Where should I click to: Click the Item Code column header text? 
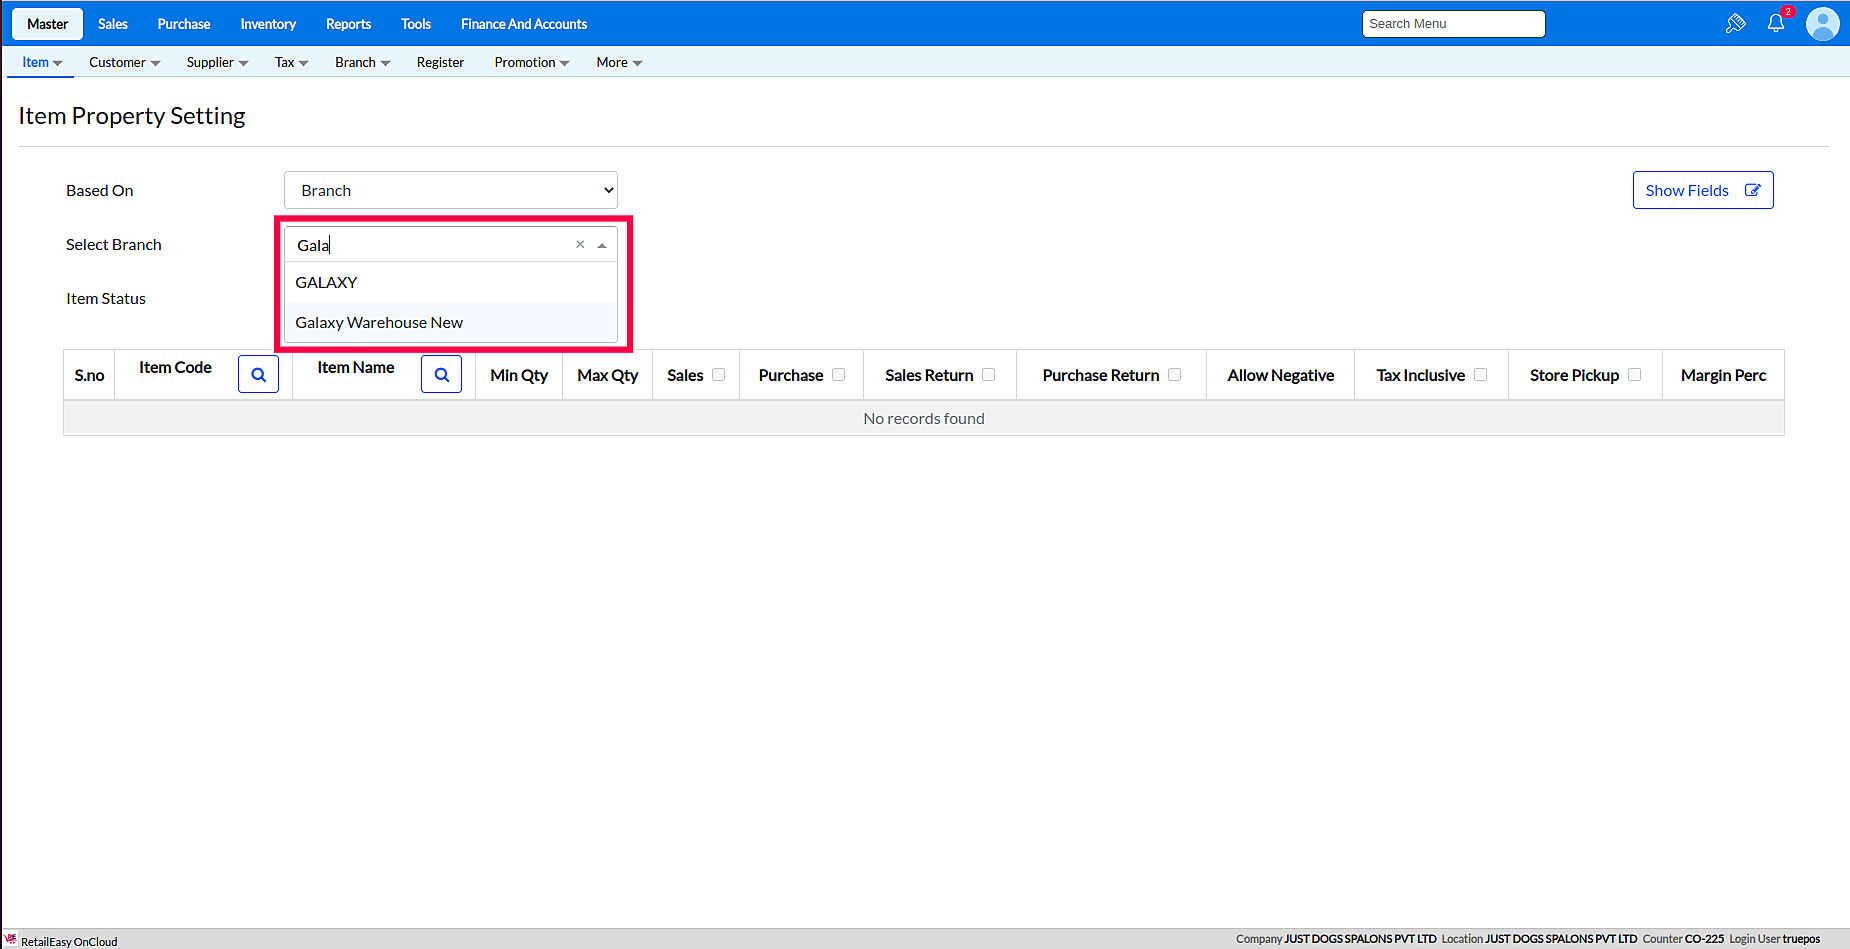coord(175,367)
